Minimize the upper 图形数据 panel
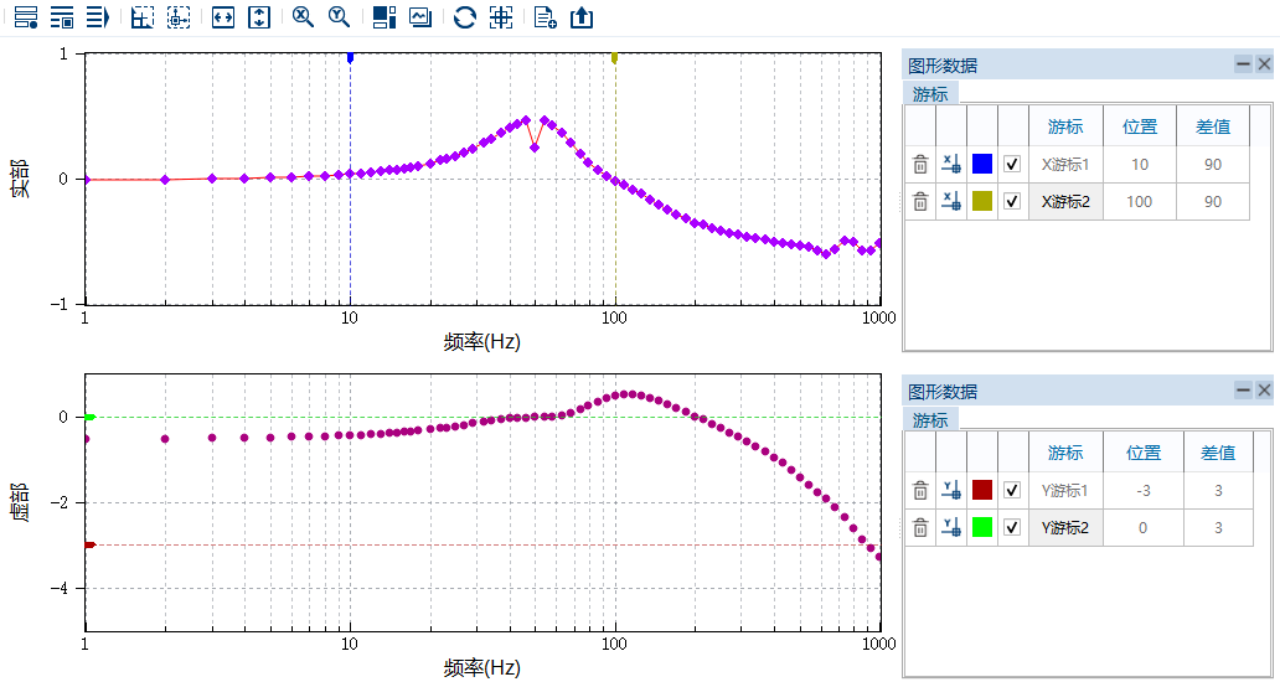 [x=1243, y=64]
